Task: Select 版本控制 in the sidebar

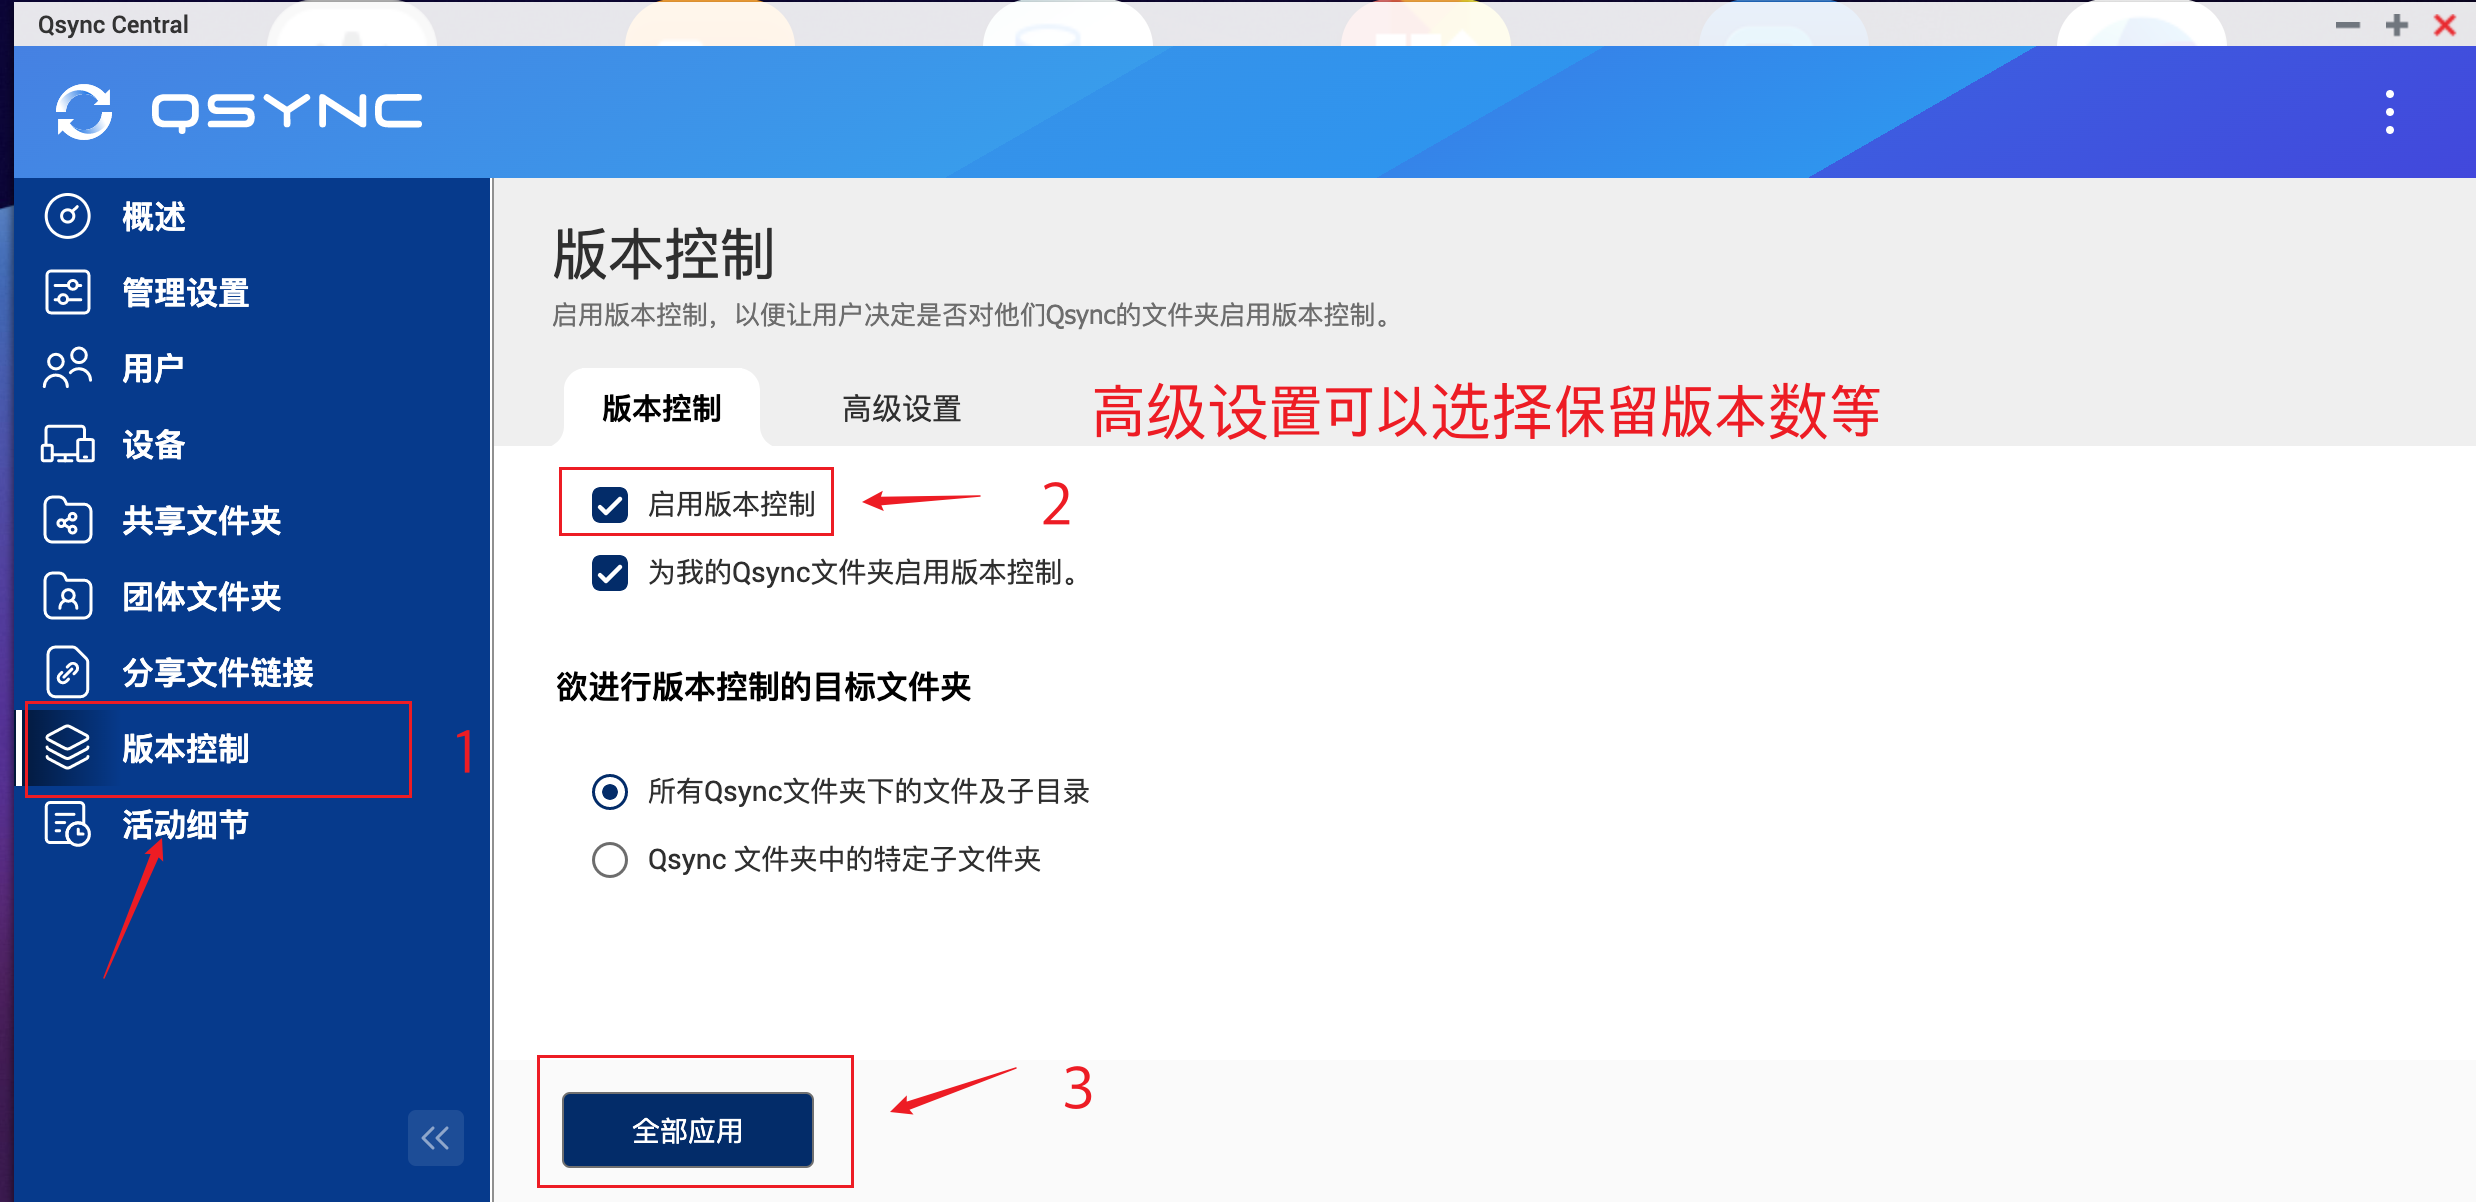Action: pos(186,750)
